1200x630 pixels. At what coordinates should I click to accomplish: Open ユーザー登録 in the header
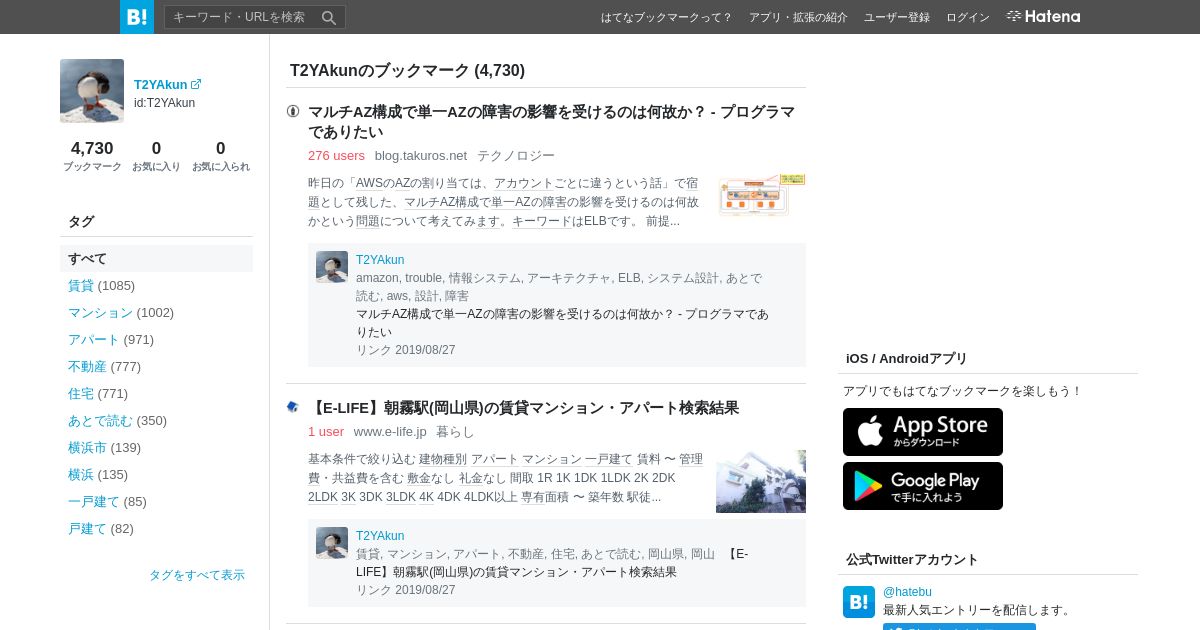pyautogui.click(x=897, y=17)
